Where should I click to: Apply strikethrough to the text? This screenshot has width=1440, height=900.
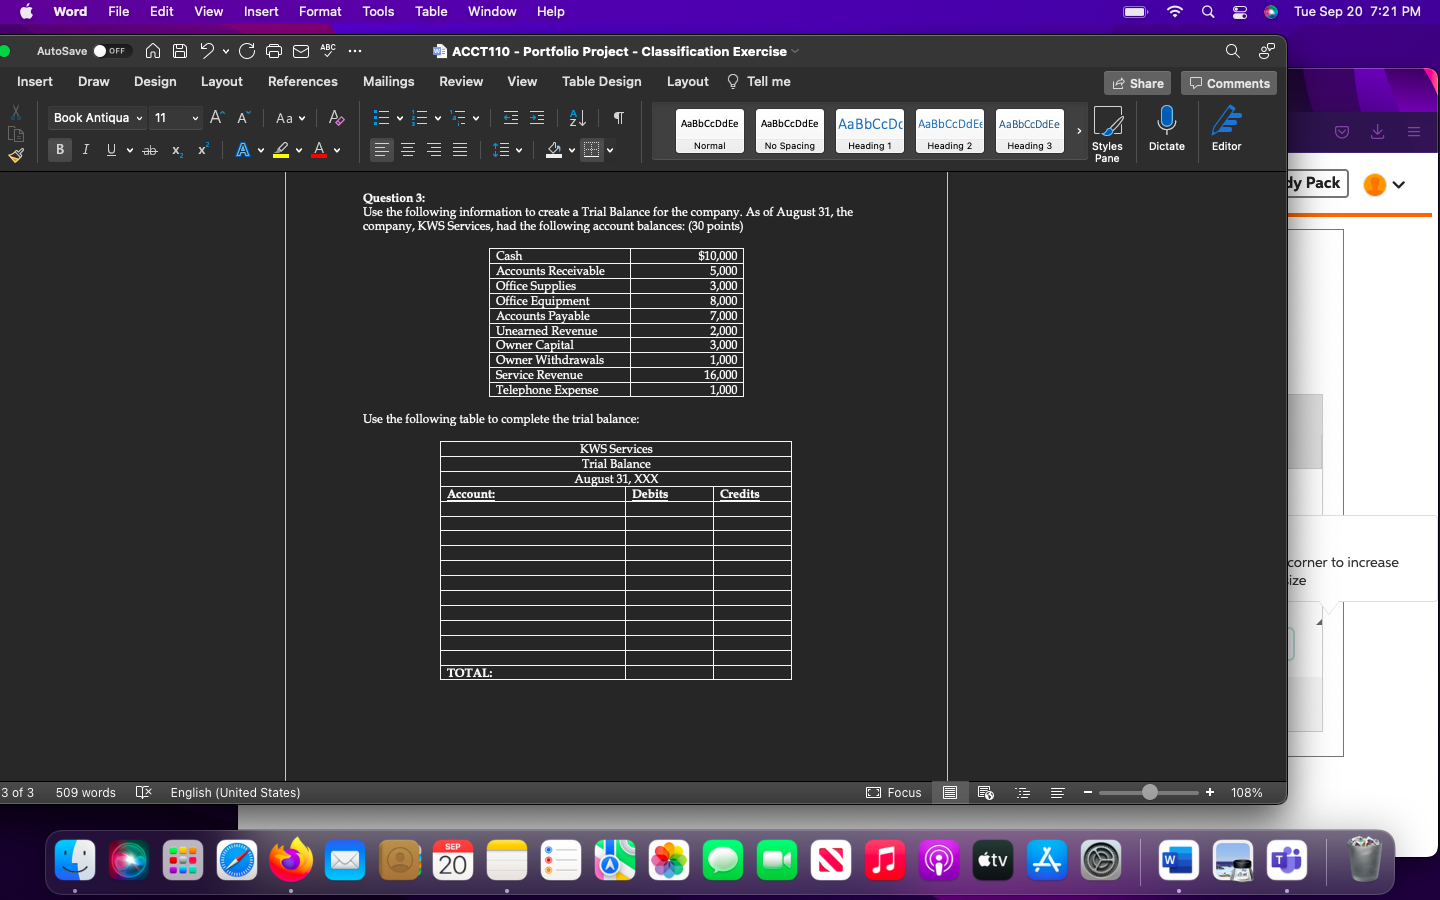(150, 150)
